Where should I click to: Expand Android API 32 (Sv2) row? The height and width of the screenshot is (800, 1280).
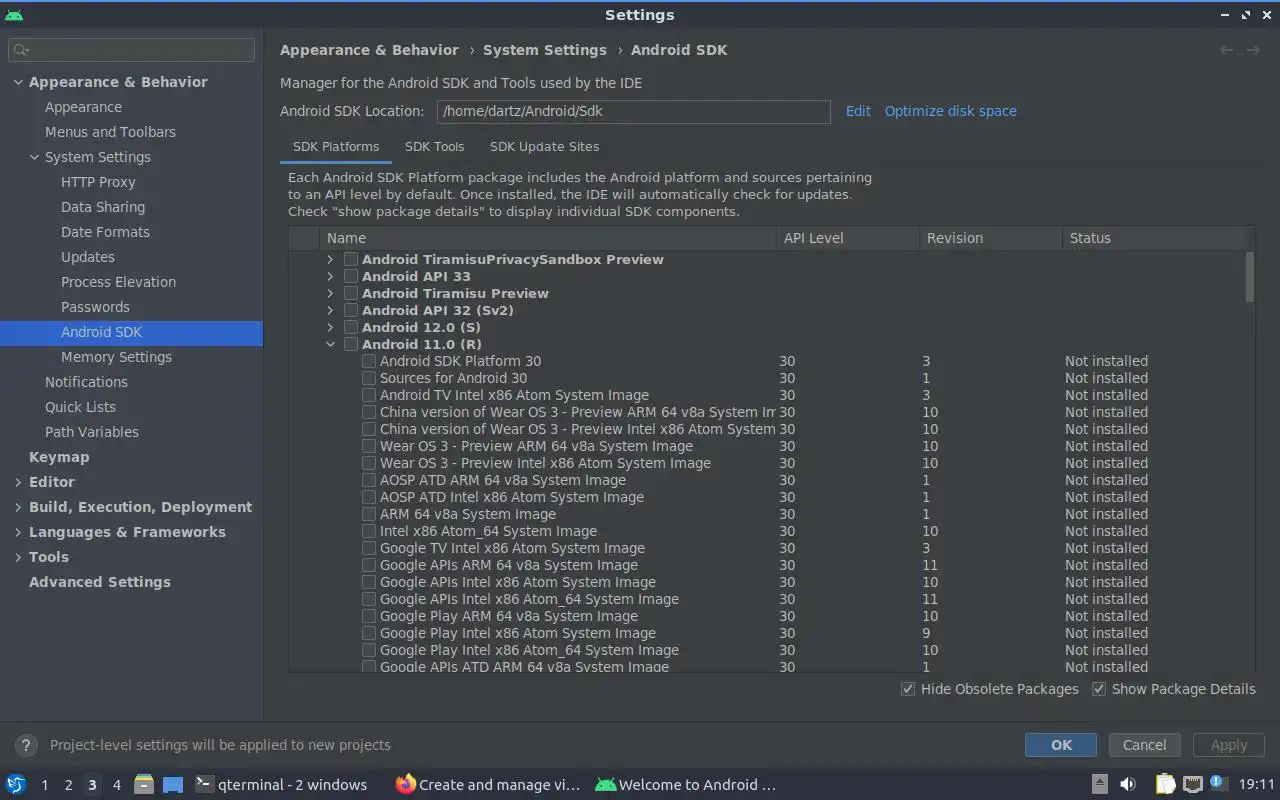330,310
